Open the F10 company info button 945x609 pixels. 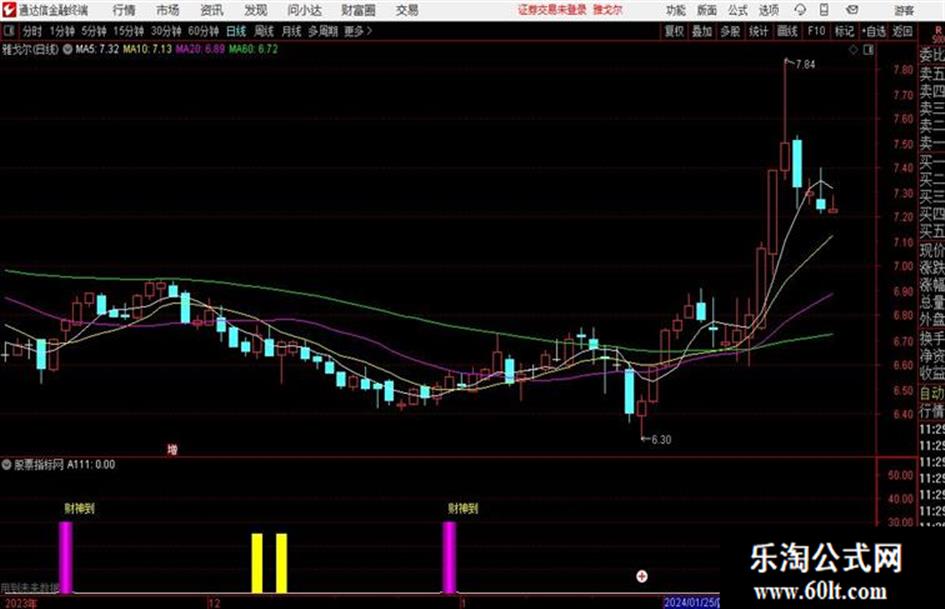pyautogui.click(x=816, y=31)
